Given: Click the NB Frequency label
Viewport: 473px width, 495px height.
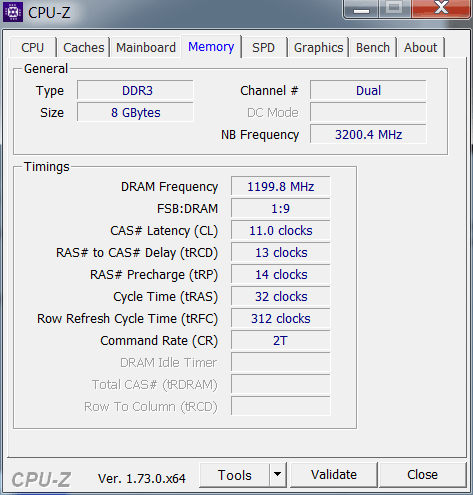Looking at the screenshot, I should [260, 135].
